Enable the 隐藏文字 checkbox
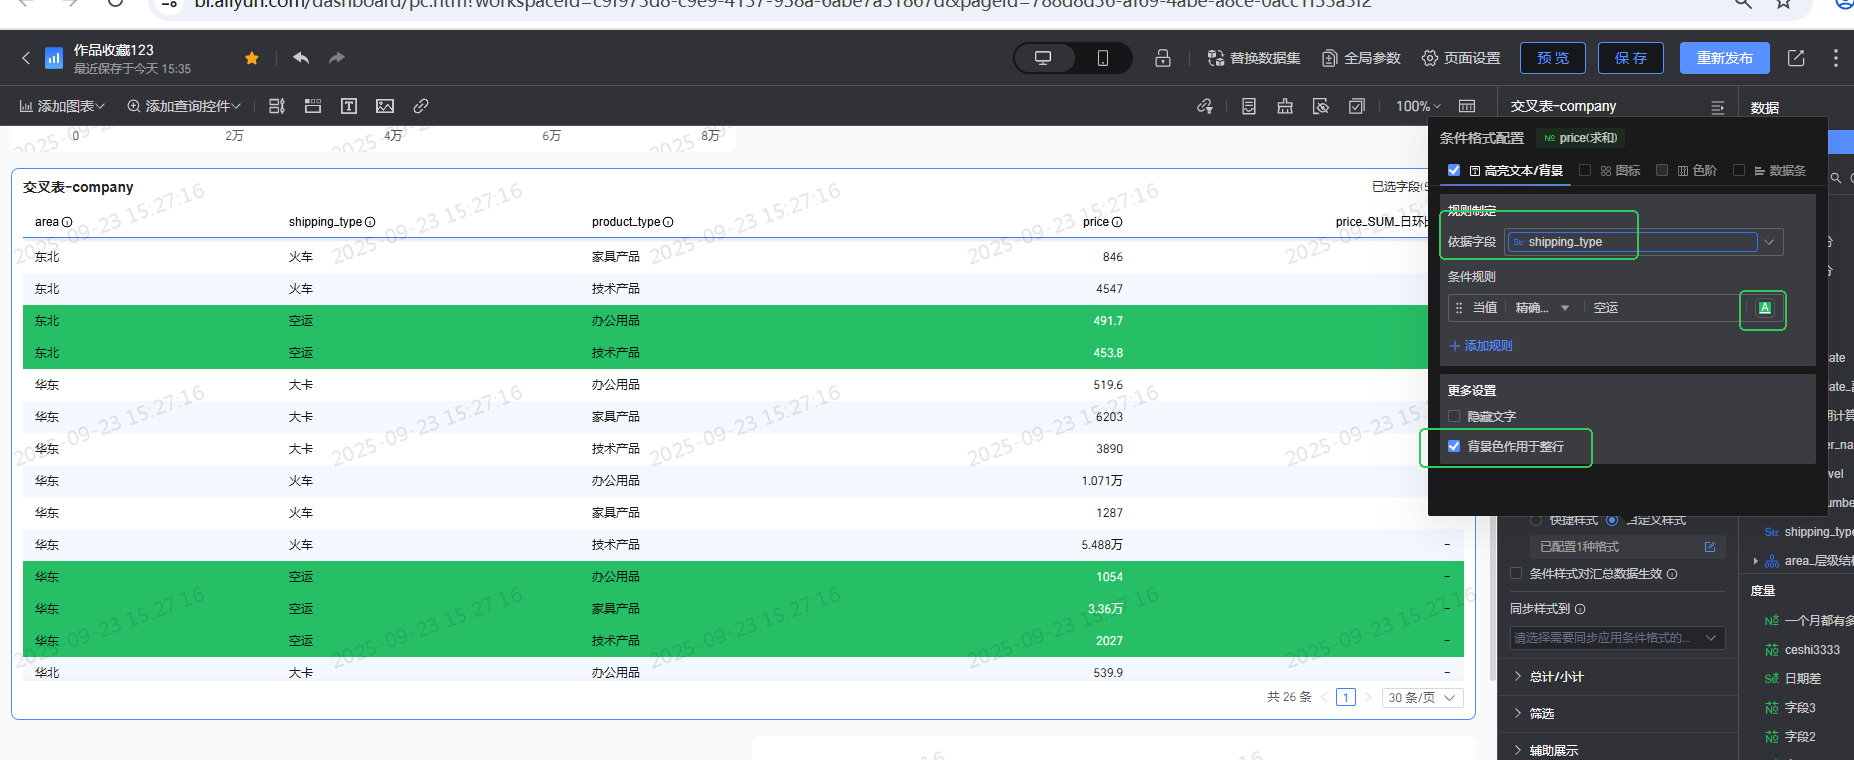This screenshot has height=760, width=1854. click(x=1454, y=416)
